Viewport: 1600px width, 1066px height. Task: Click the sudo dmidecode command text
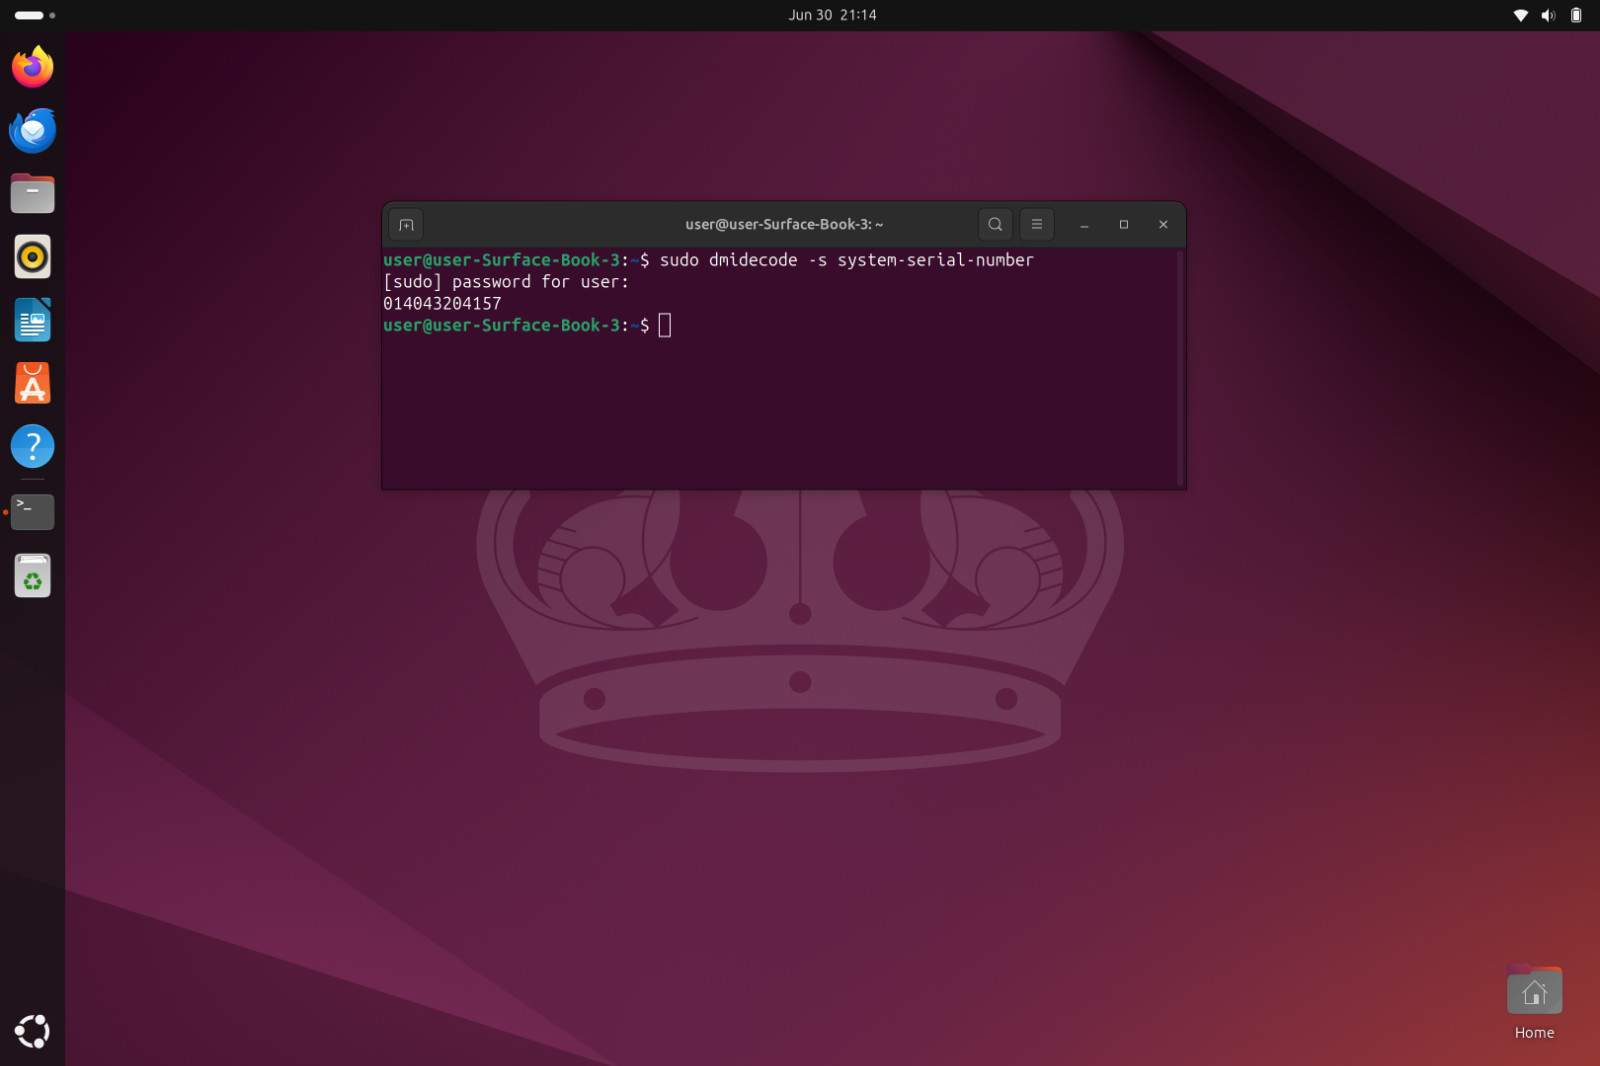[846, 260]
